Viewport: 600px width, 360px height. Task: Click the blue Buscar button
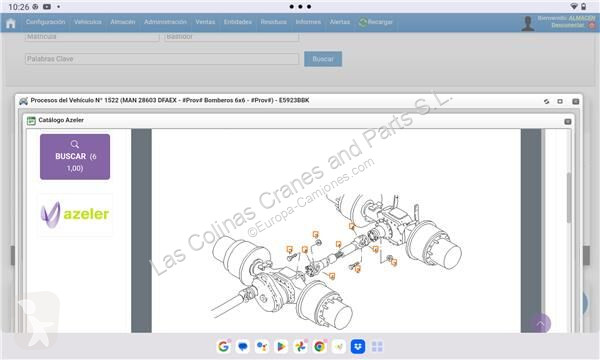click(323, 59)
